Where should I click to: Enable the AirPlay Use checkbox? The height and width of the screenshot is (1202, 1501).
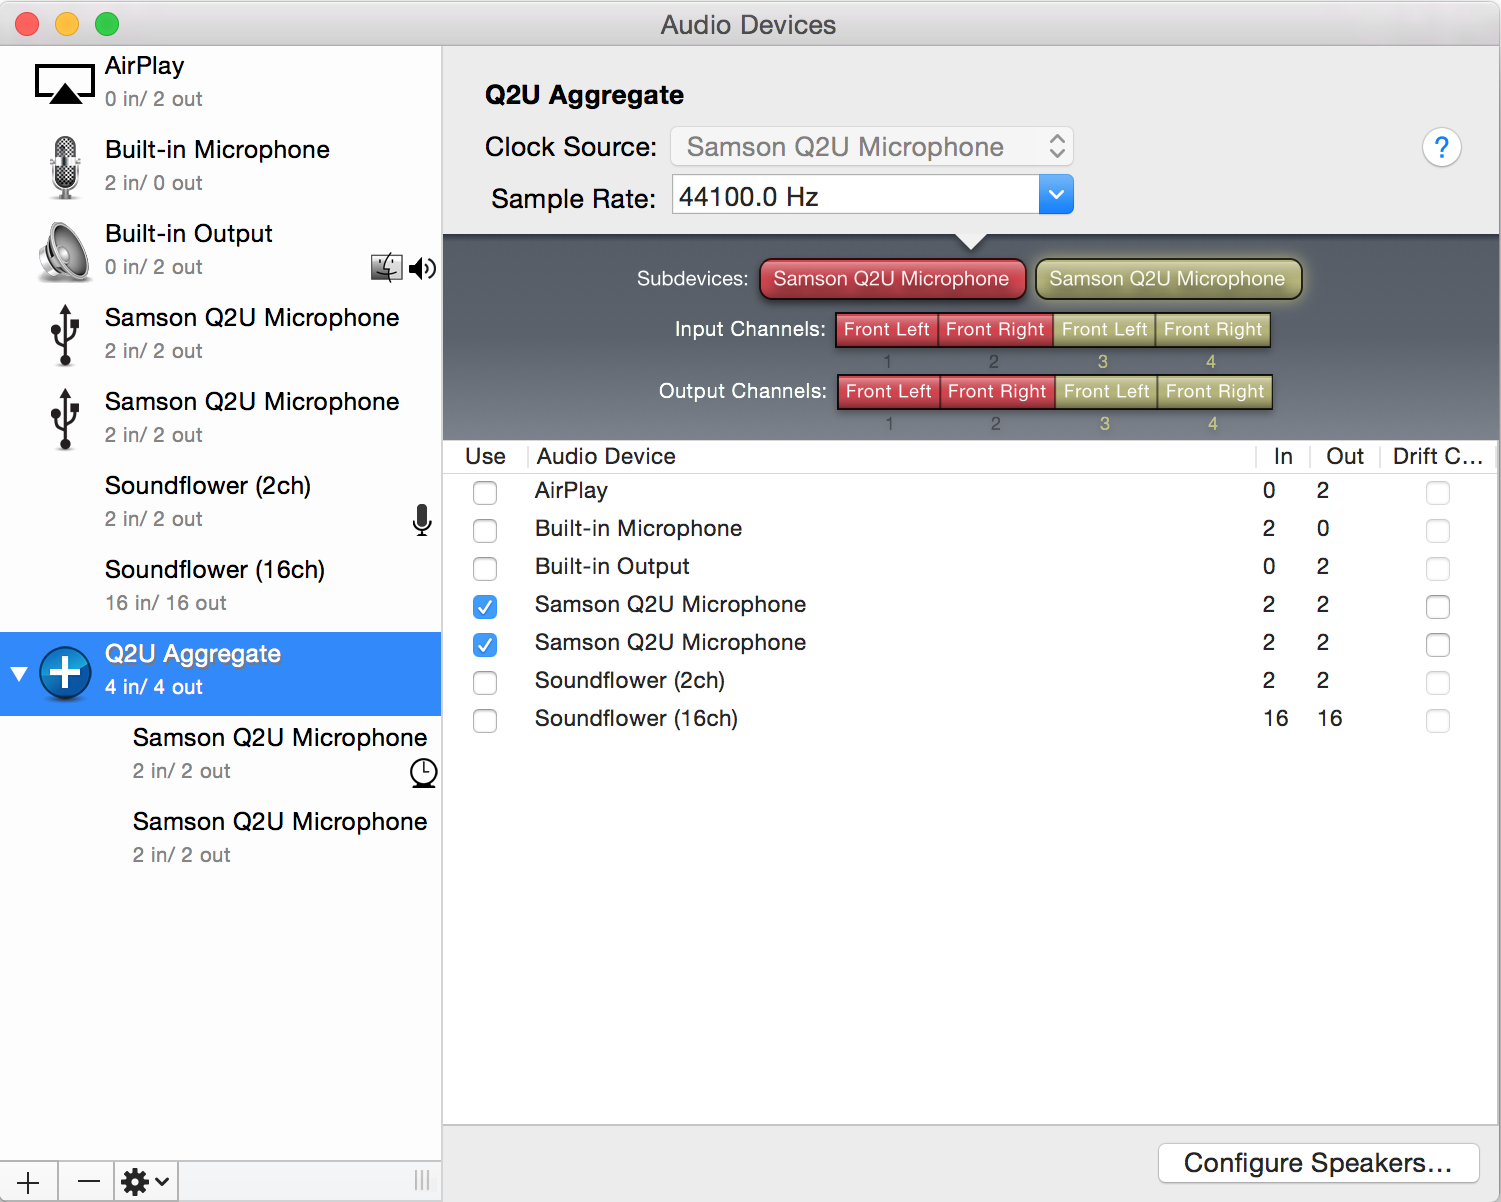(x=485, y=492)
